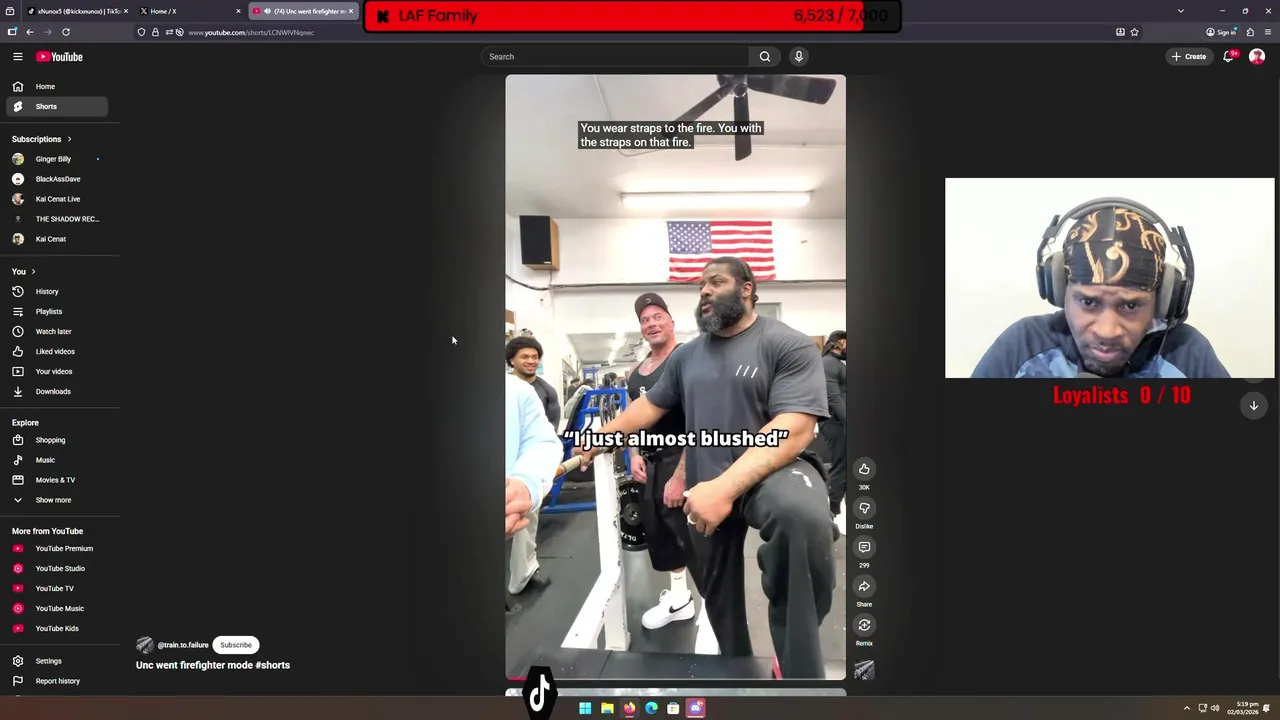Go back in browser history

[30, 32]
